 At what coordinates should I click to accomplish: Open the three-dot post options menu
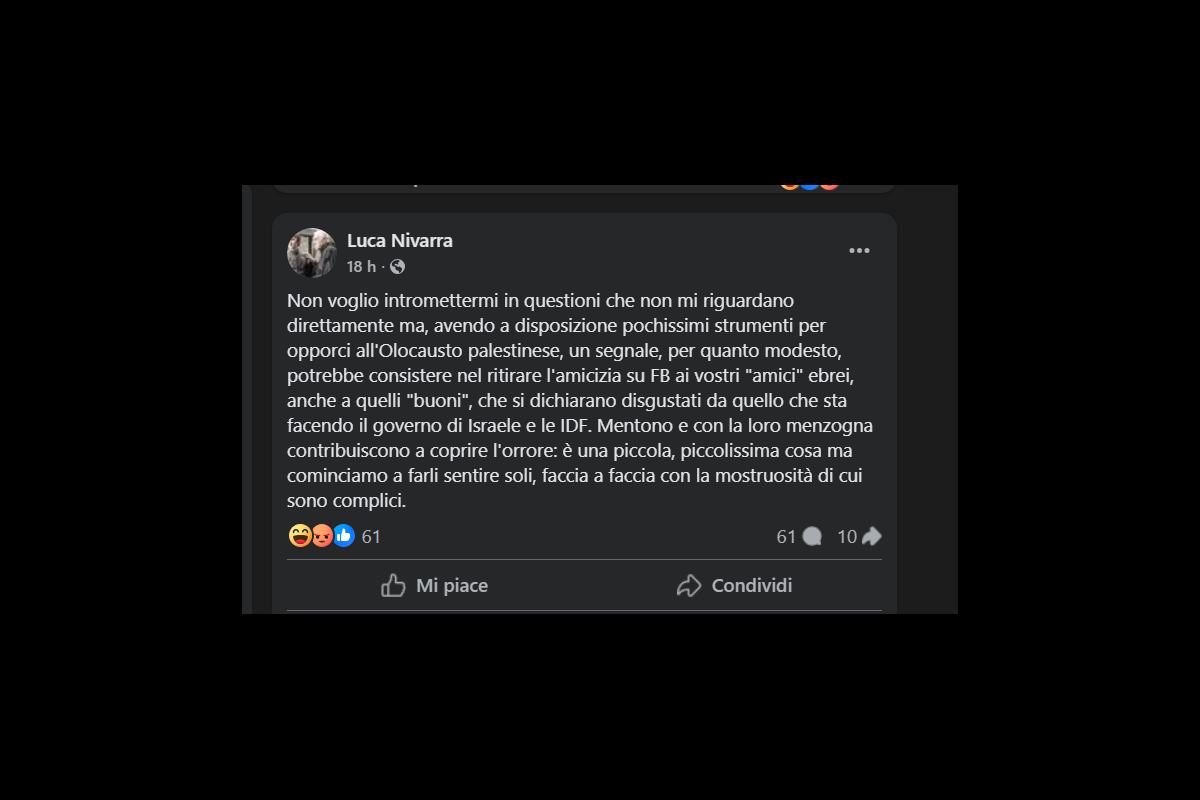[x=859, y=251]
